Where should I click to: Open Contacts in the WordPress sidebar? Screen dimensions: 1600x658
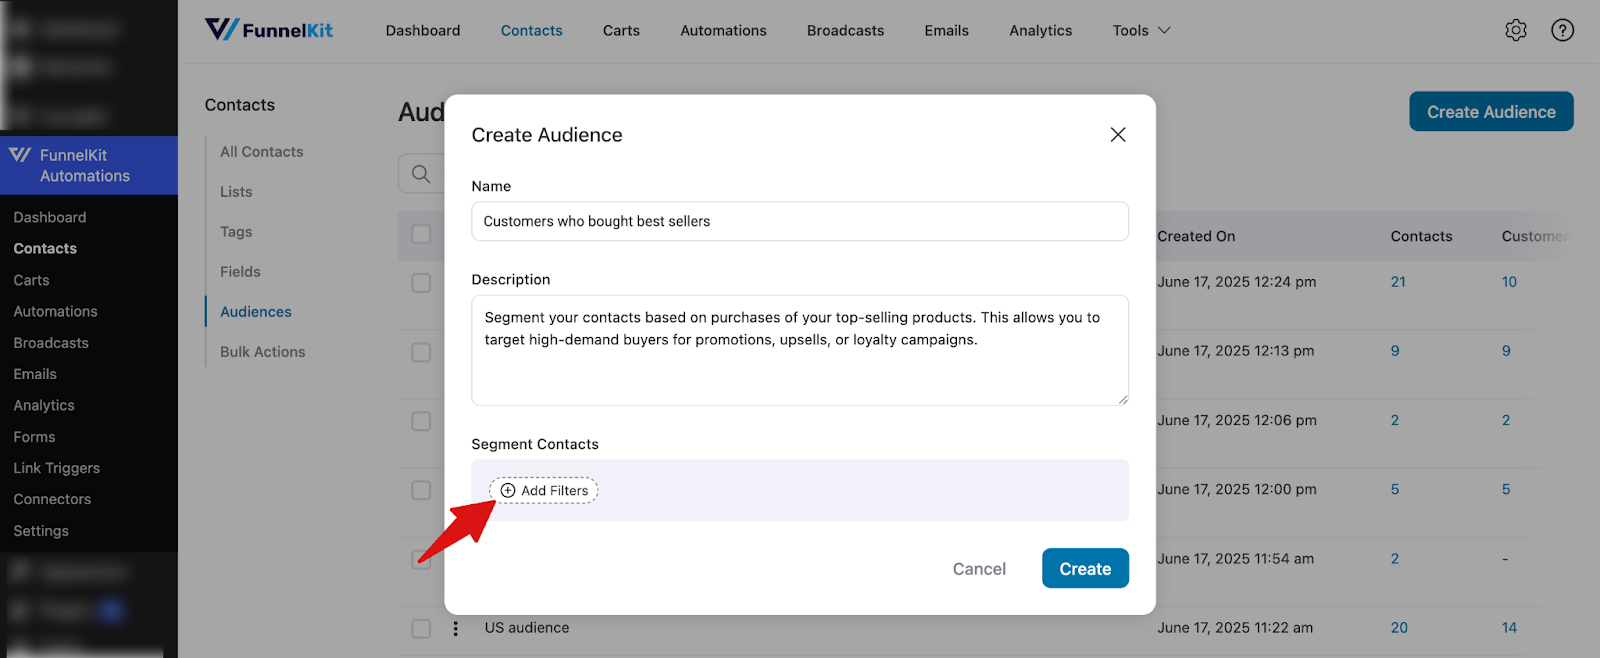point(45,248)
